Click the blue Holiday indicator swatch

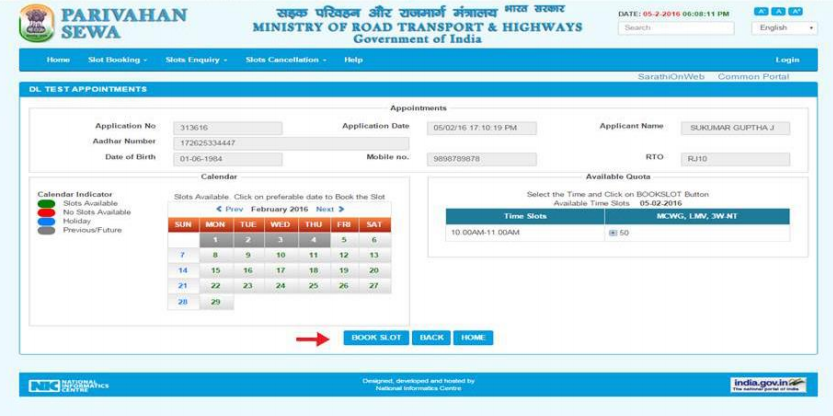[x=46, y=222]
